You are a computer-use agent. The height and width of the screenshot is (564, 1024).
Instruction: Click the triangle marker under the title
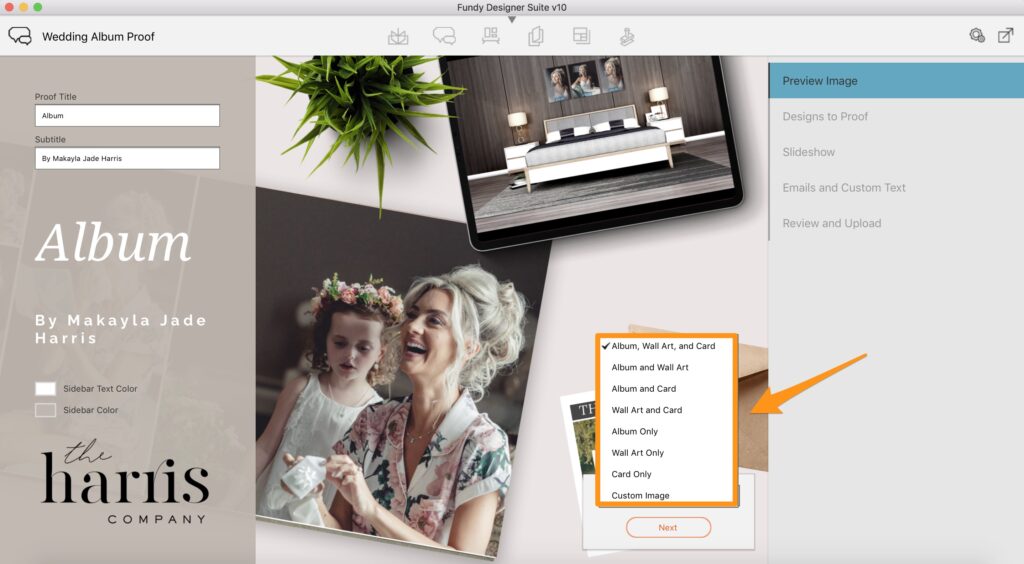pyautogui.click(x=512, y=20)
